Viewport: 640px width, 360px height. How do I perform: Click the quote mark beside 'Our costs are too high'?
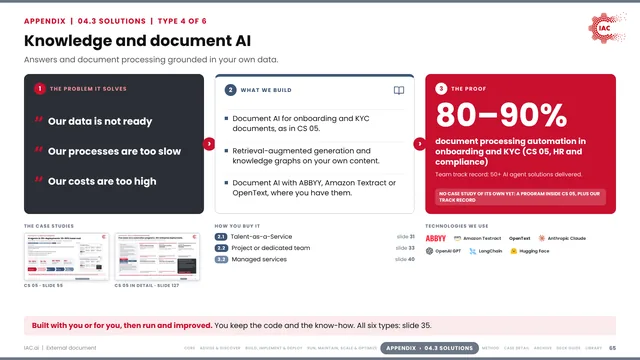pyautogui.click(x=38, y=179)
